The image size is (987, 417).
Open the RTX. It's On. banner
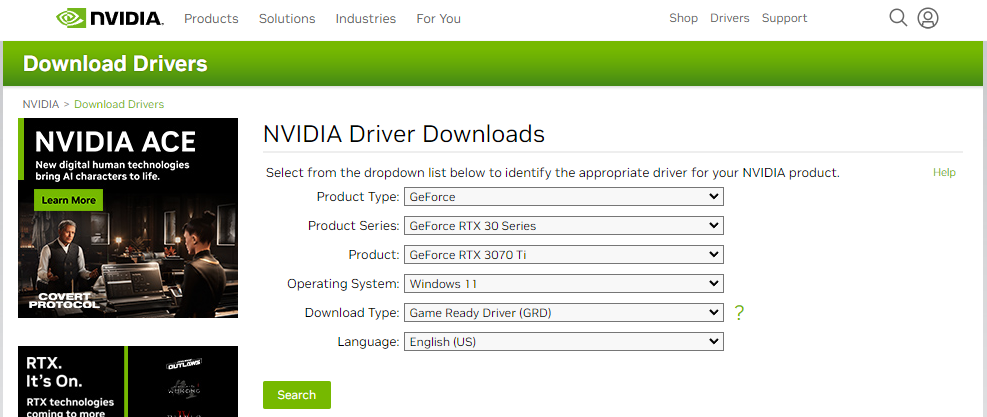click(x=128, y=381)
